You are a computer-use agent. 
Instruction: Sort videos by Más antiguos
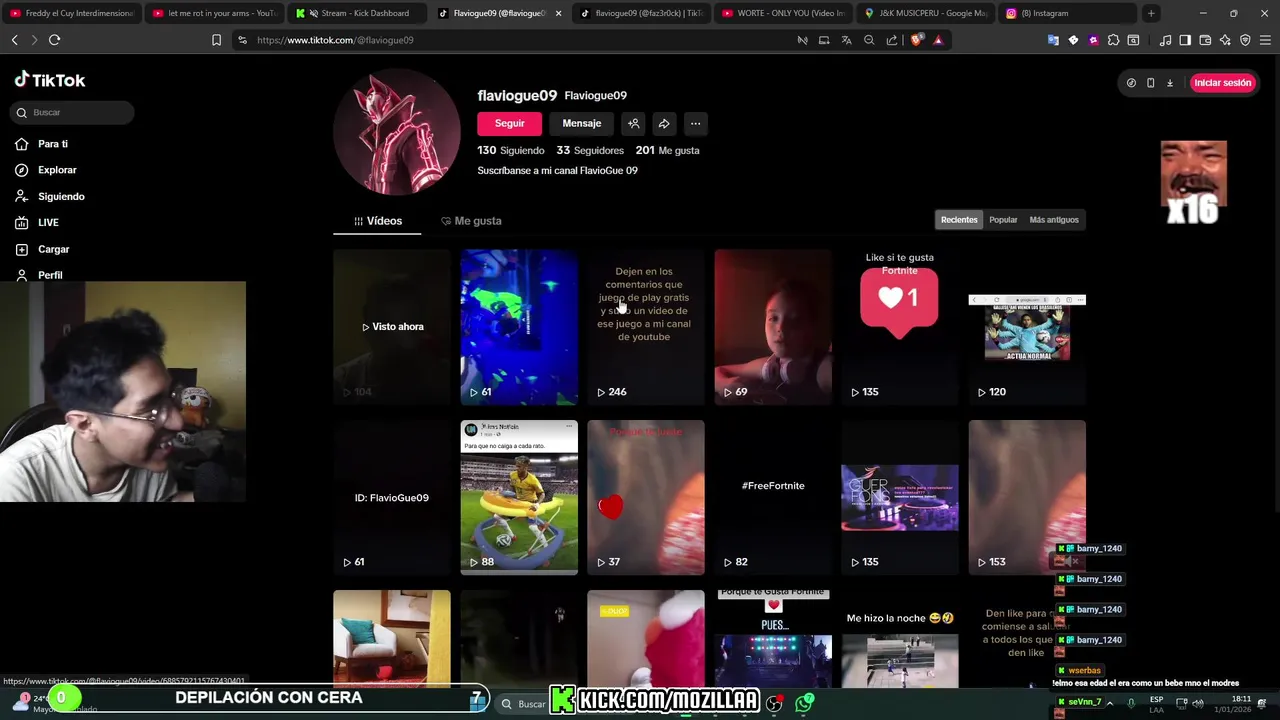tap(1054, 220)
